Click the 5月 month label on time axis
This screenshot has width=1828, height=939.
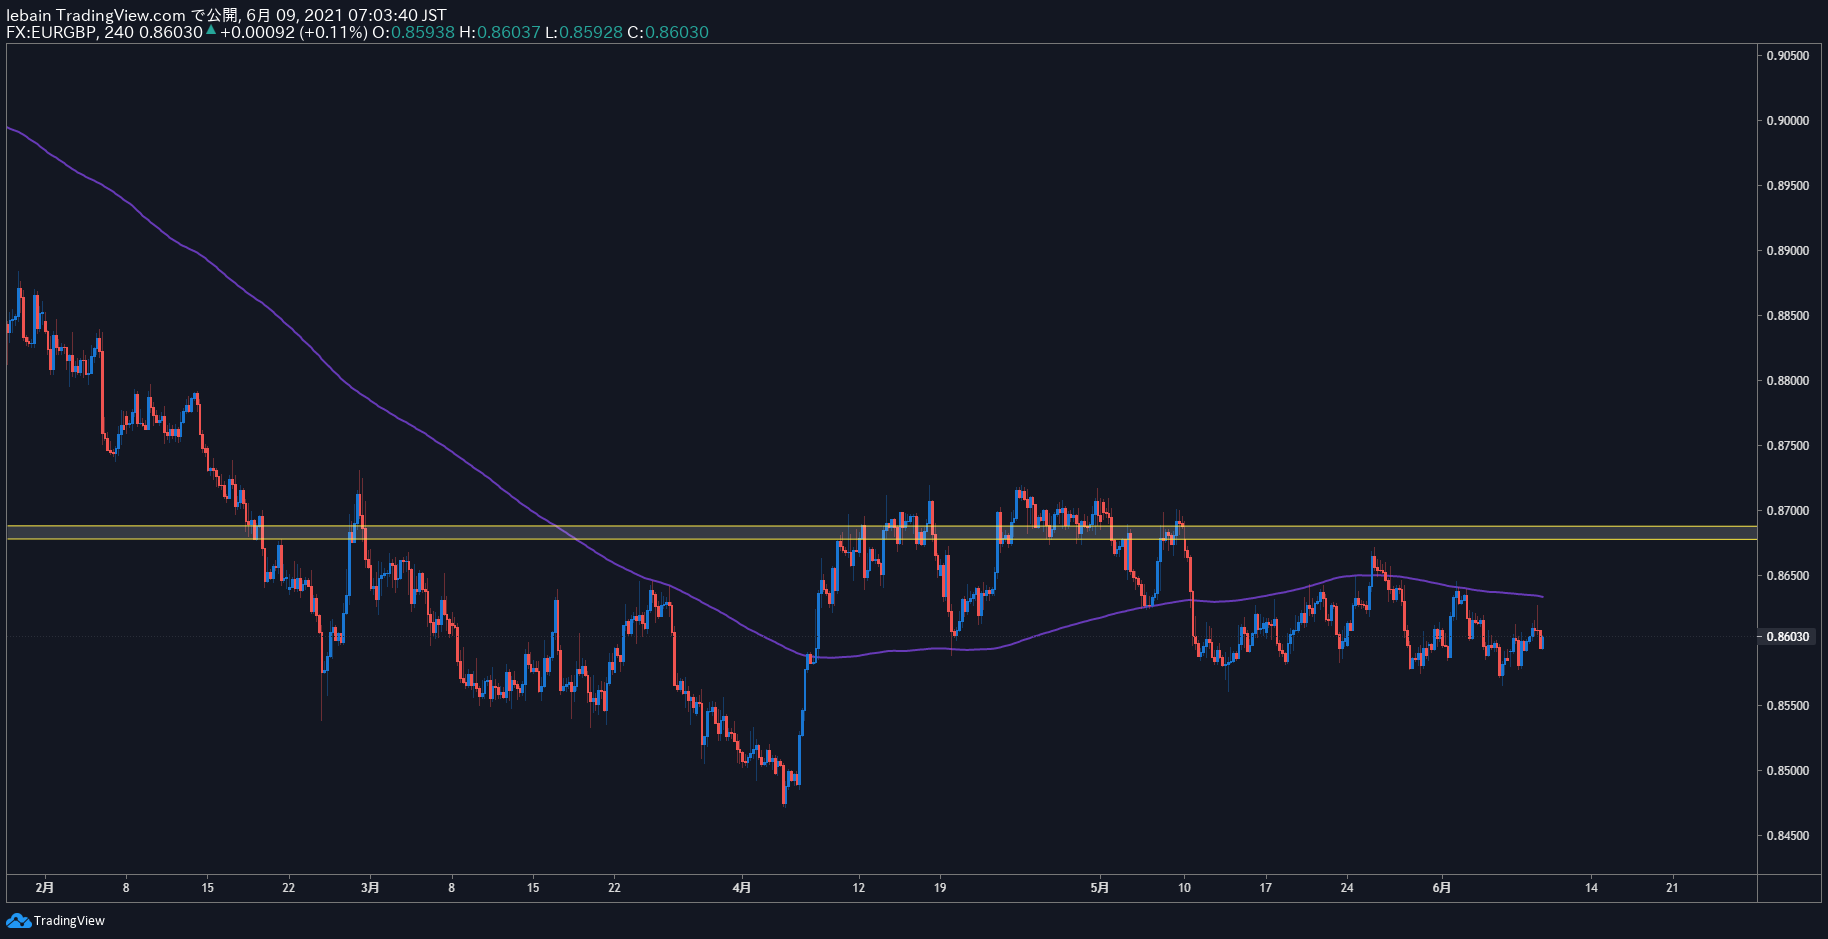[1099, 887]
